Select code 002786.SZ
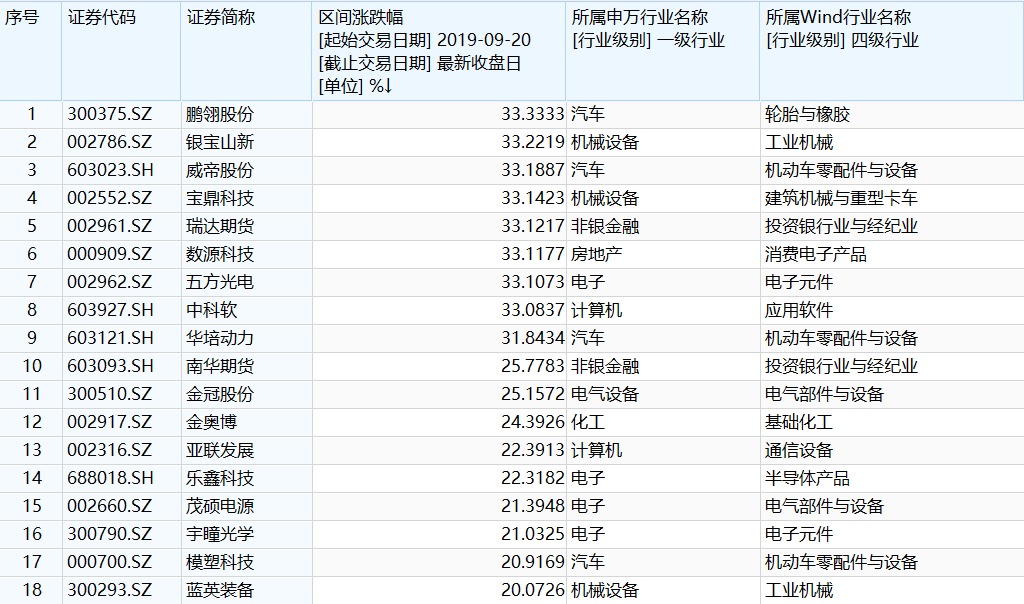Image resolution: width=1024 pixels, height=604 pixels. pos(109,142)
